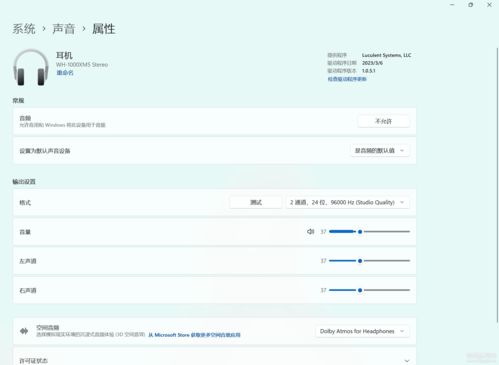The height and width of the screenshot is (365, 499).
Task: Click the driver version 1.0.5.1
Action: tap(369, 71)
